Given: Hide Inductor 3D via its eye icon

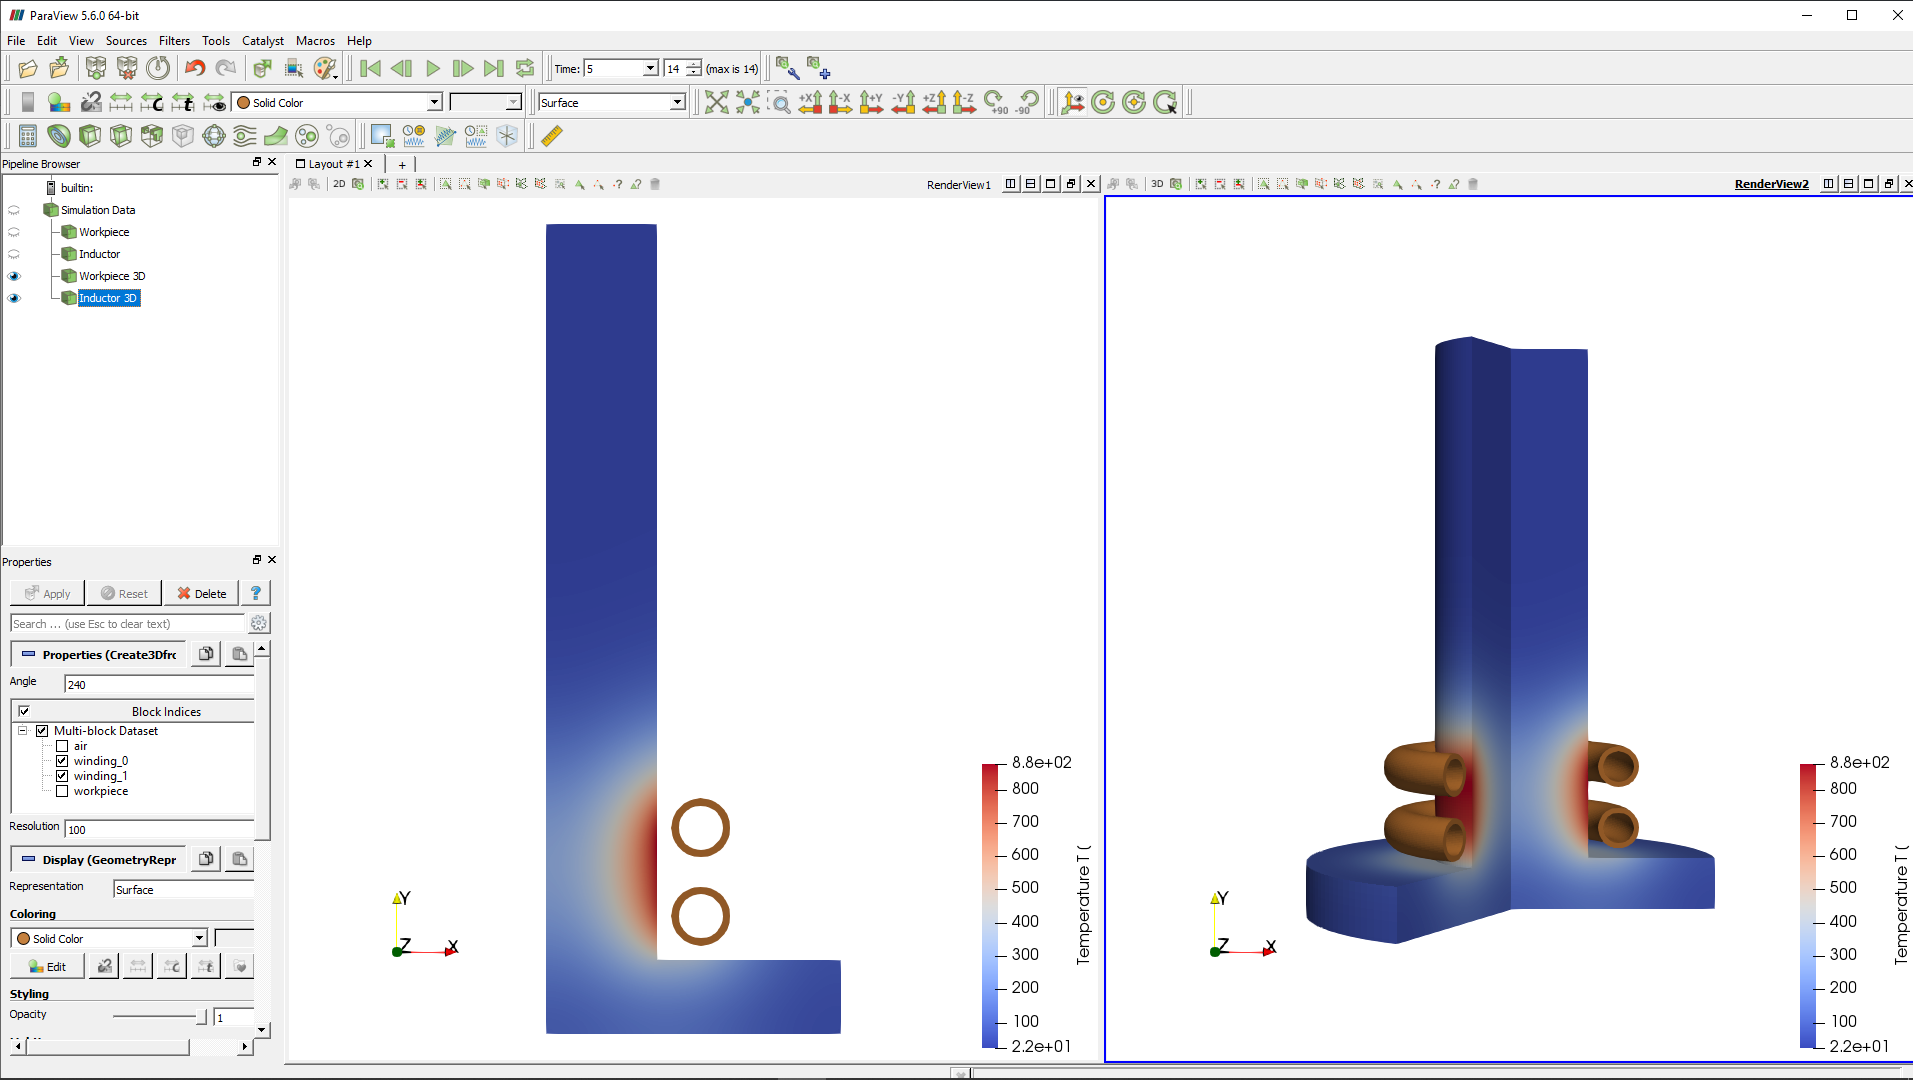Looking at the screenshot, I should coord(14,298).
